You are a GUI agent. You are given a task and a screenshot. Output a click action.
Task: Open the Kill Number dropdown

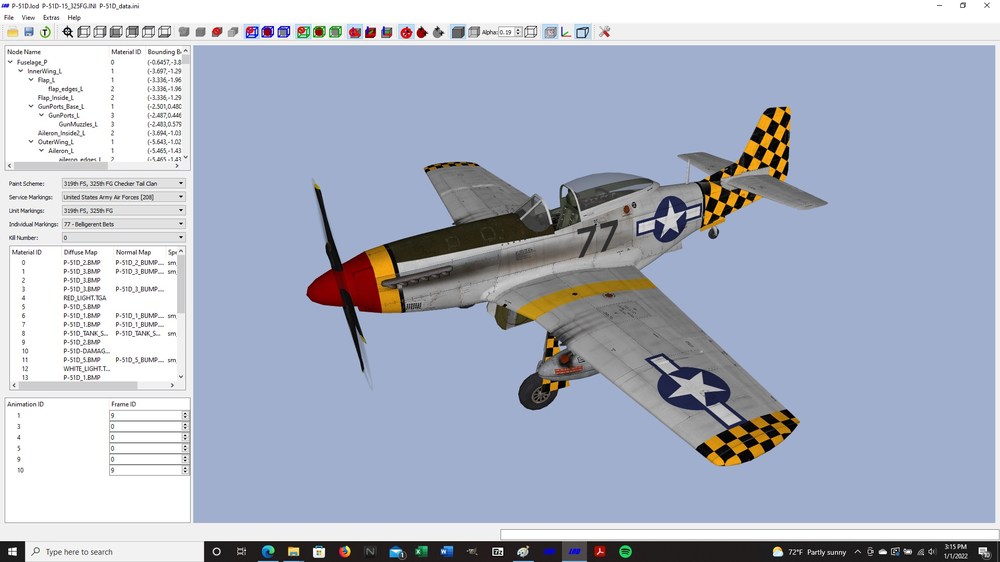[123, 237]
